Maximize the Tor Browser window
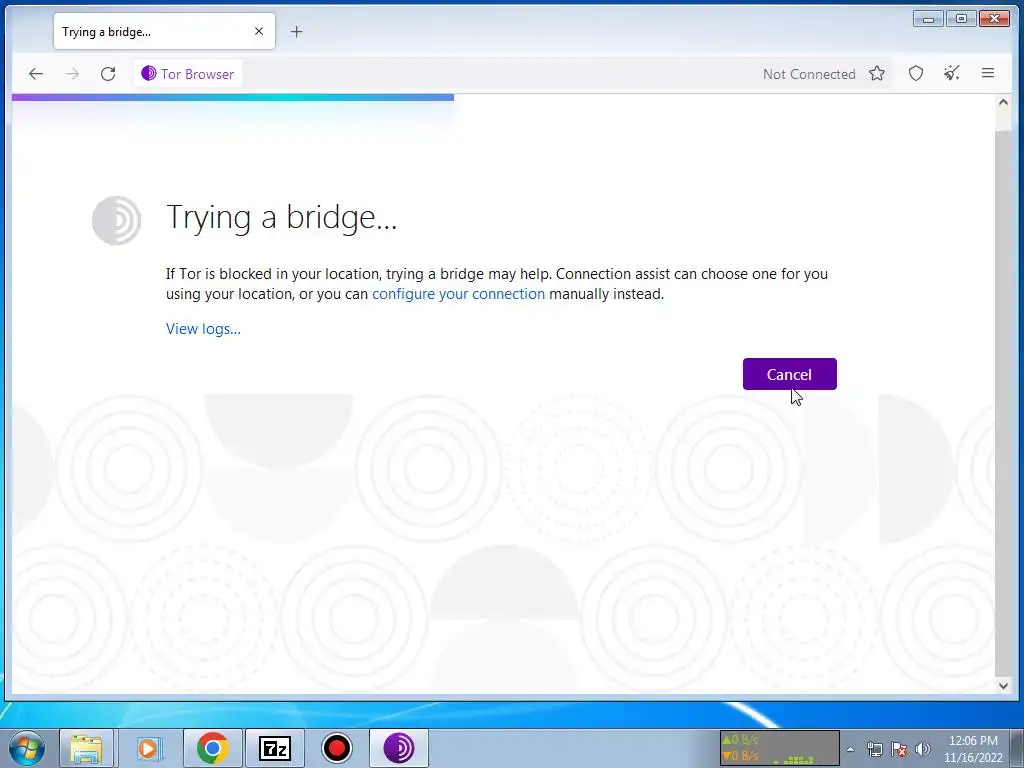Viewport: 1024px width, 768px height. pos(961,18)
